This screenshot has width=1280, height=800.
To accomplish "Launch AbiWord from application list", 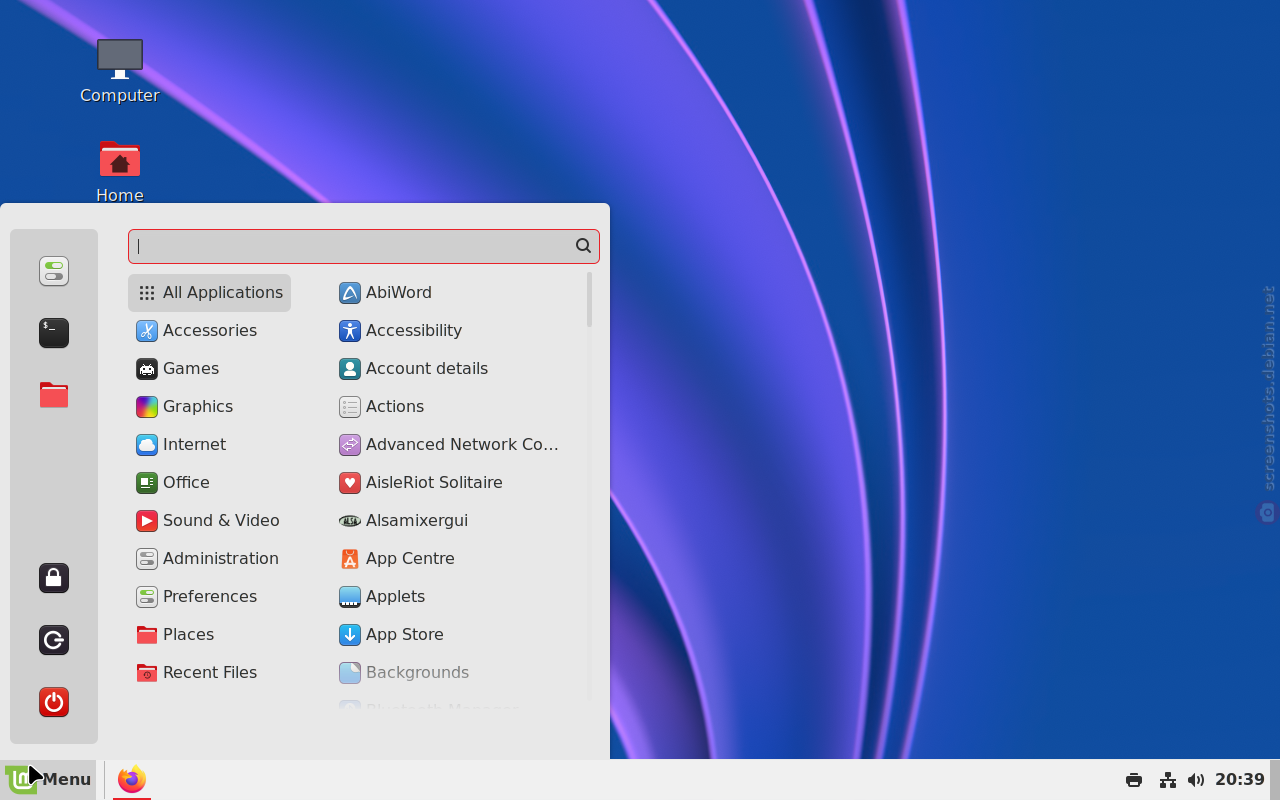I will 450,293.
